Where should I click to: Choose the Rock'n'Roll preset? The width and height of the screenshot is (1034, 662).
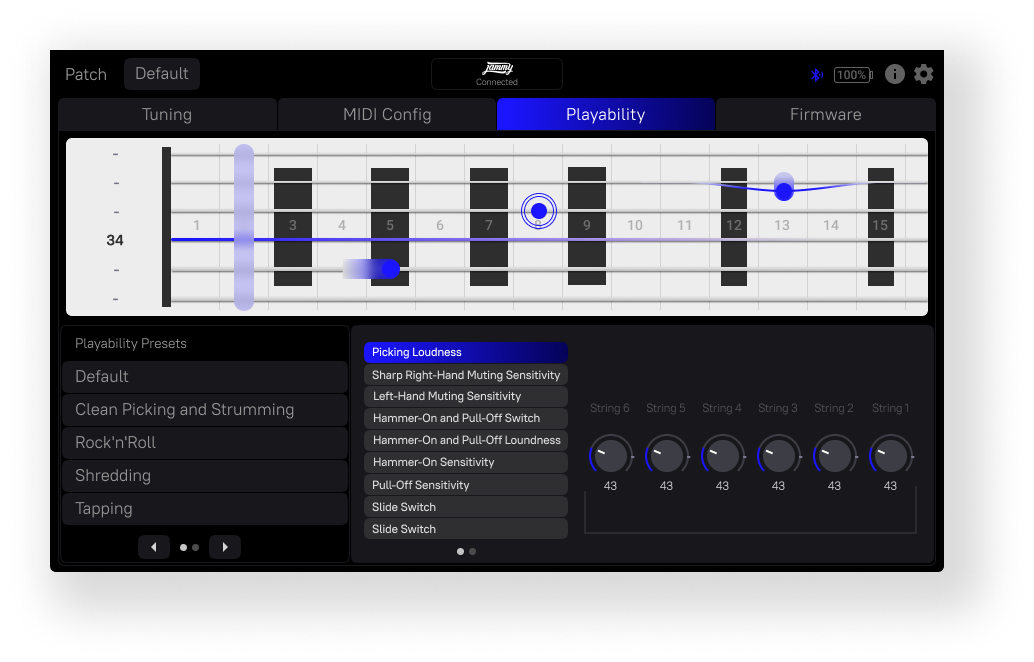[x=205, y=443]
